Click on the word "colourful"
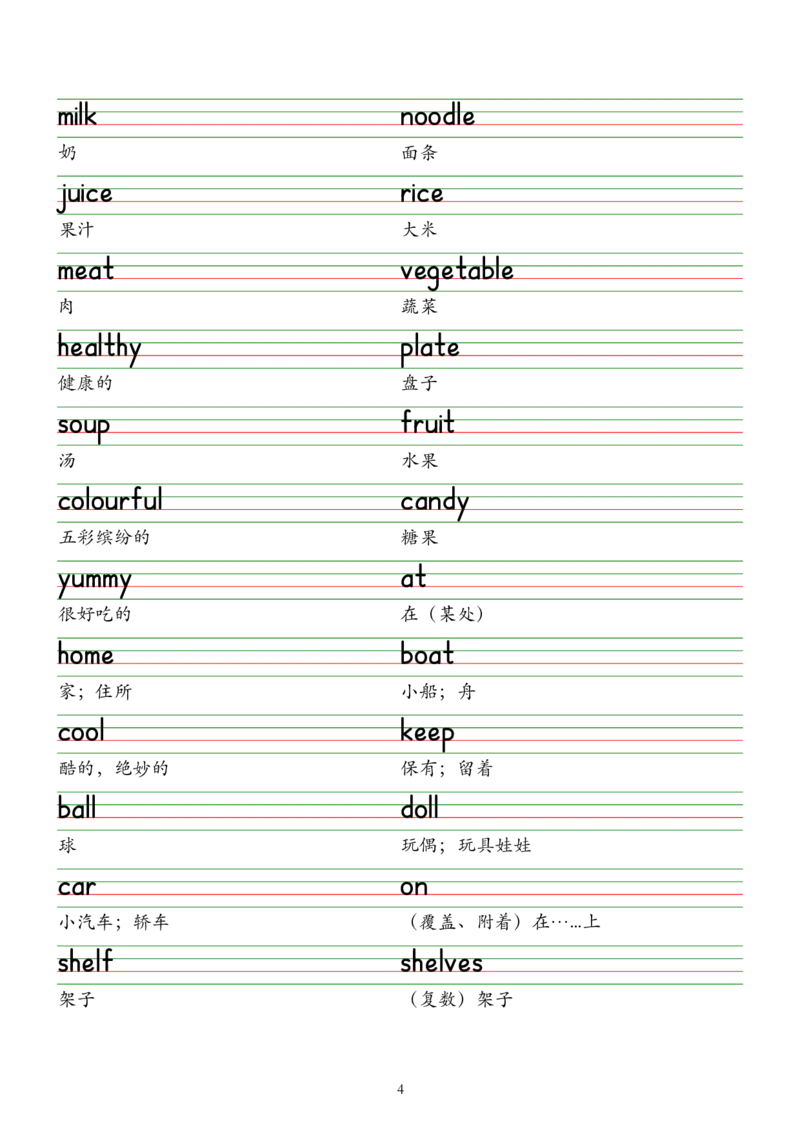This screenshot has width=800, height=1132. (x=110, y=501)
